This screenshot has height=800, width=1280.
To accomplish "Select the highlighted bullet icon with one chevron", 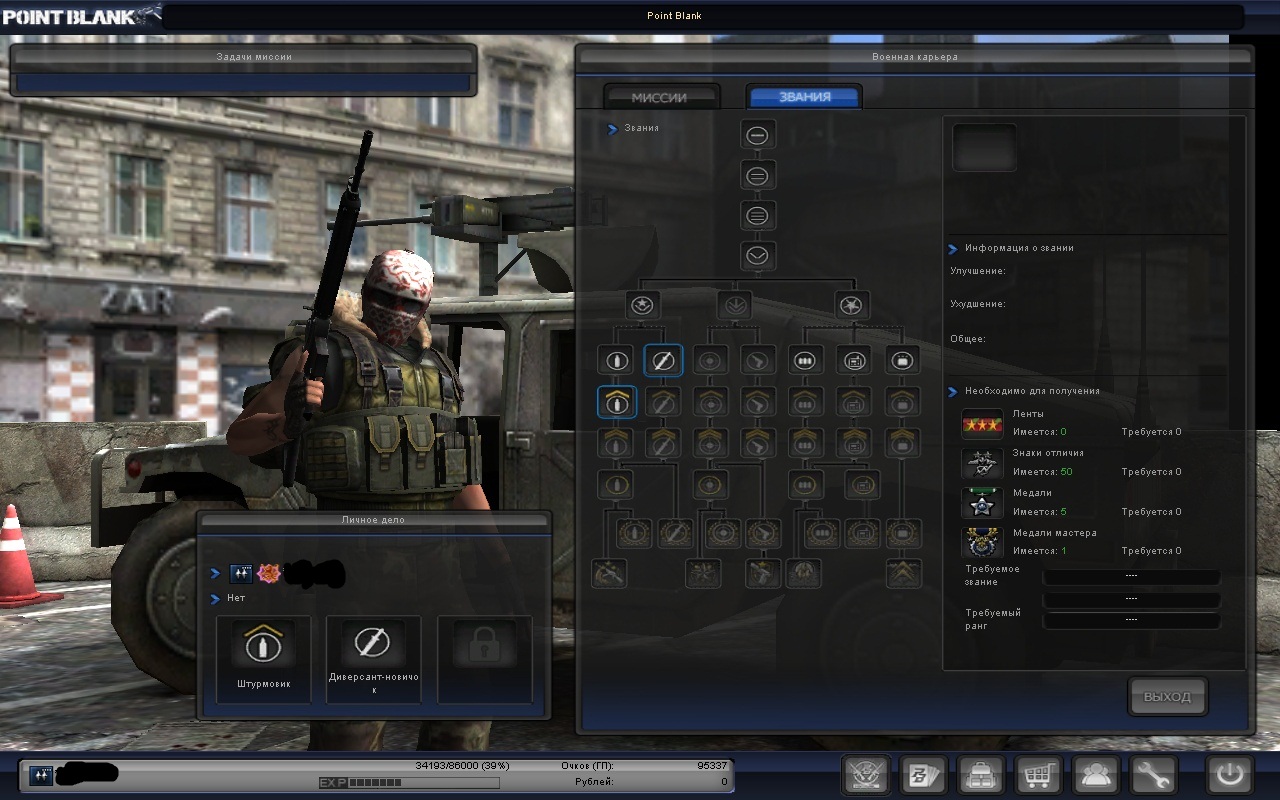I will click(617, 401).
